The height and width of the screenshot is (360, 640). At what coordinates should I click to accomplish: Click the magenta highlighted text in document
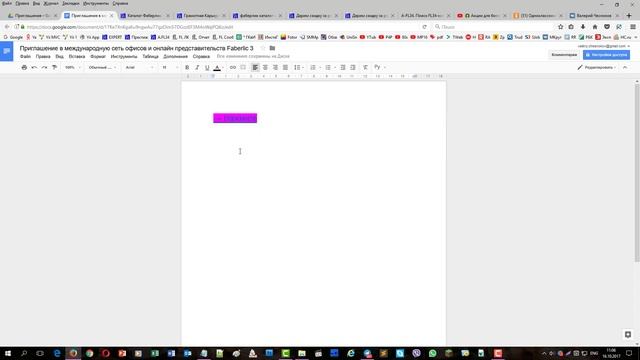click(235, 118)
